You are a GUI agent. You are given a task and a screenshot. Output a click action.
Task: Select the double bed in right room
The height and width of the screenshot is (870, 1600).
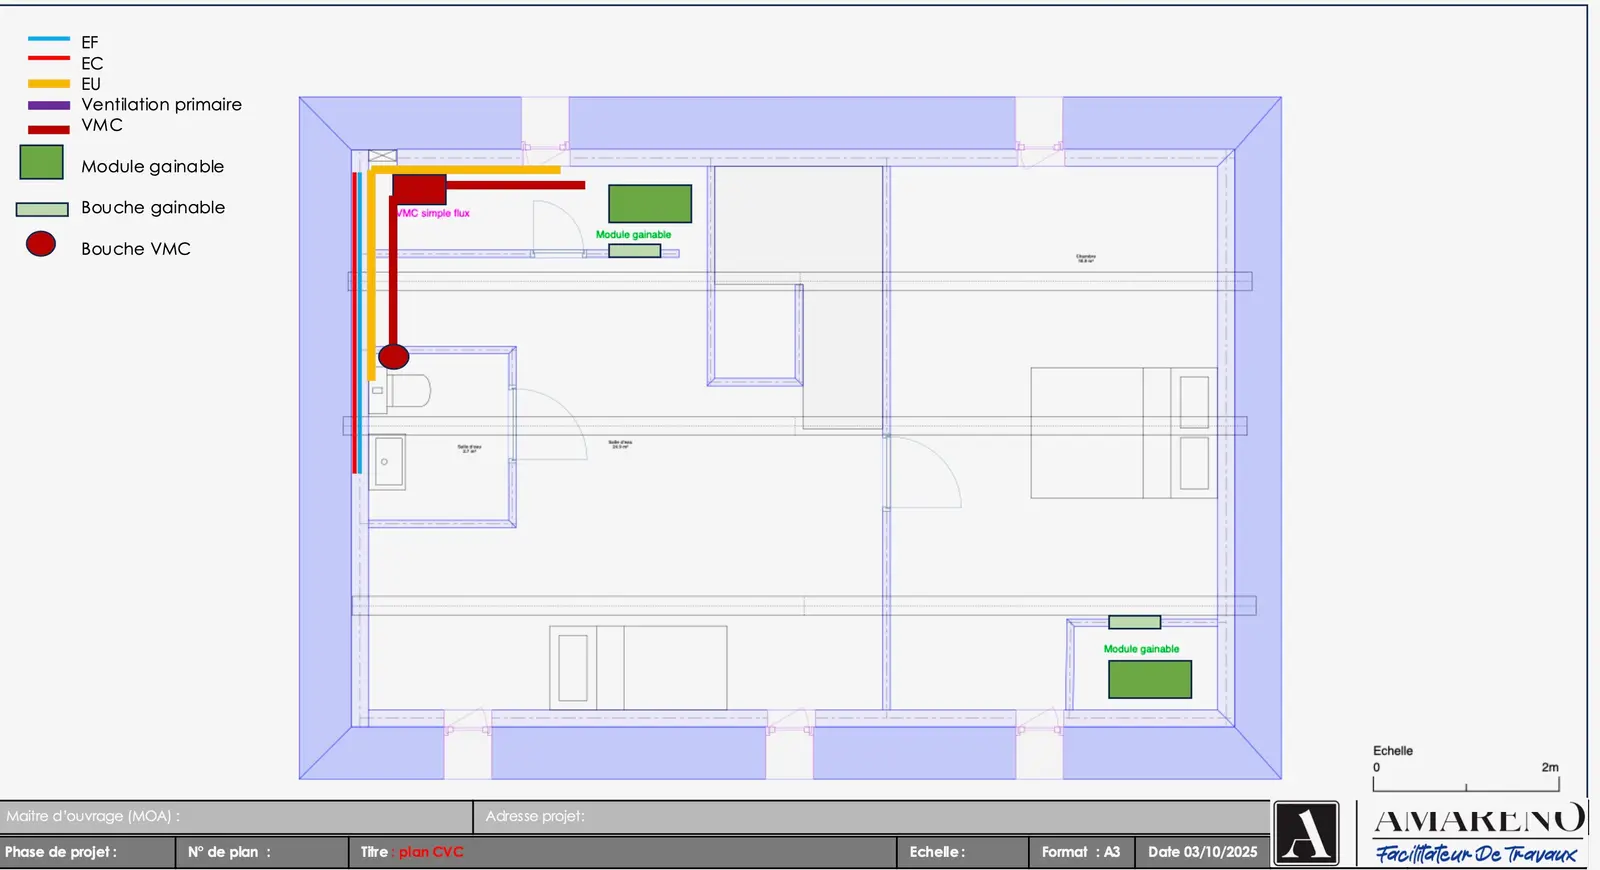(x=1124, y=432)
